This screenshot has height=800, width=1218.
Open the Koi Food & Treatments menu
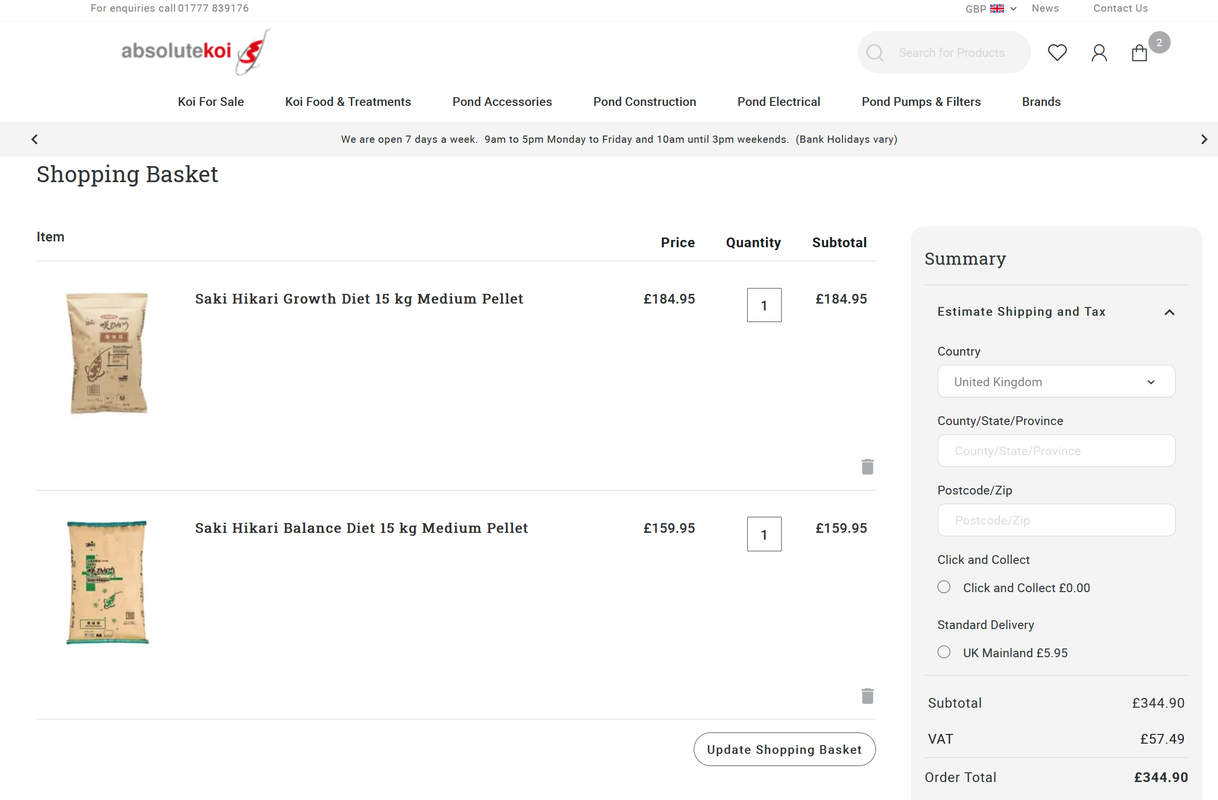pyautogui.click(x=348, y=101)
